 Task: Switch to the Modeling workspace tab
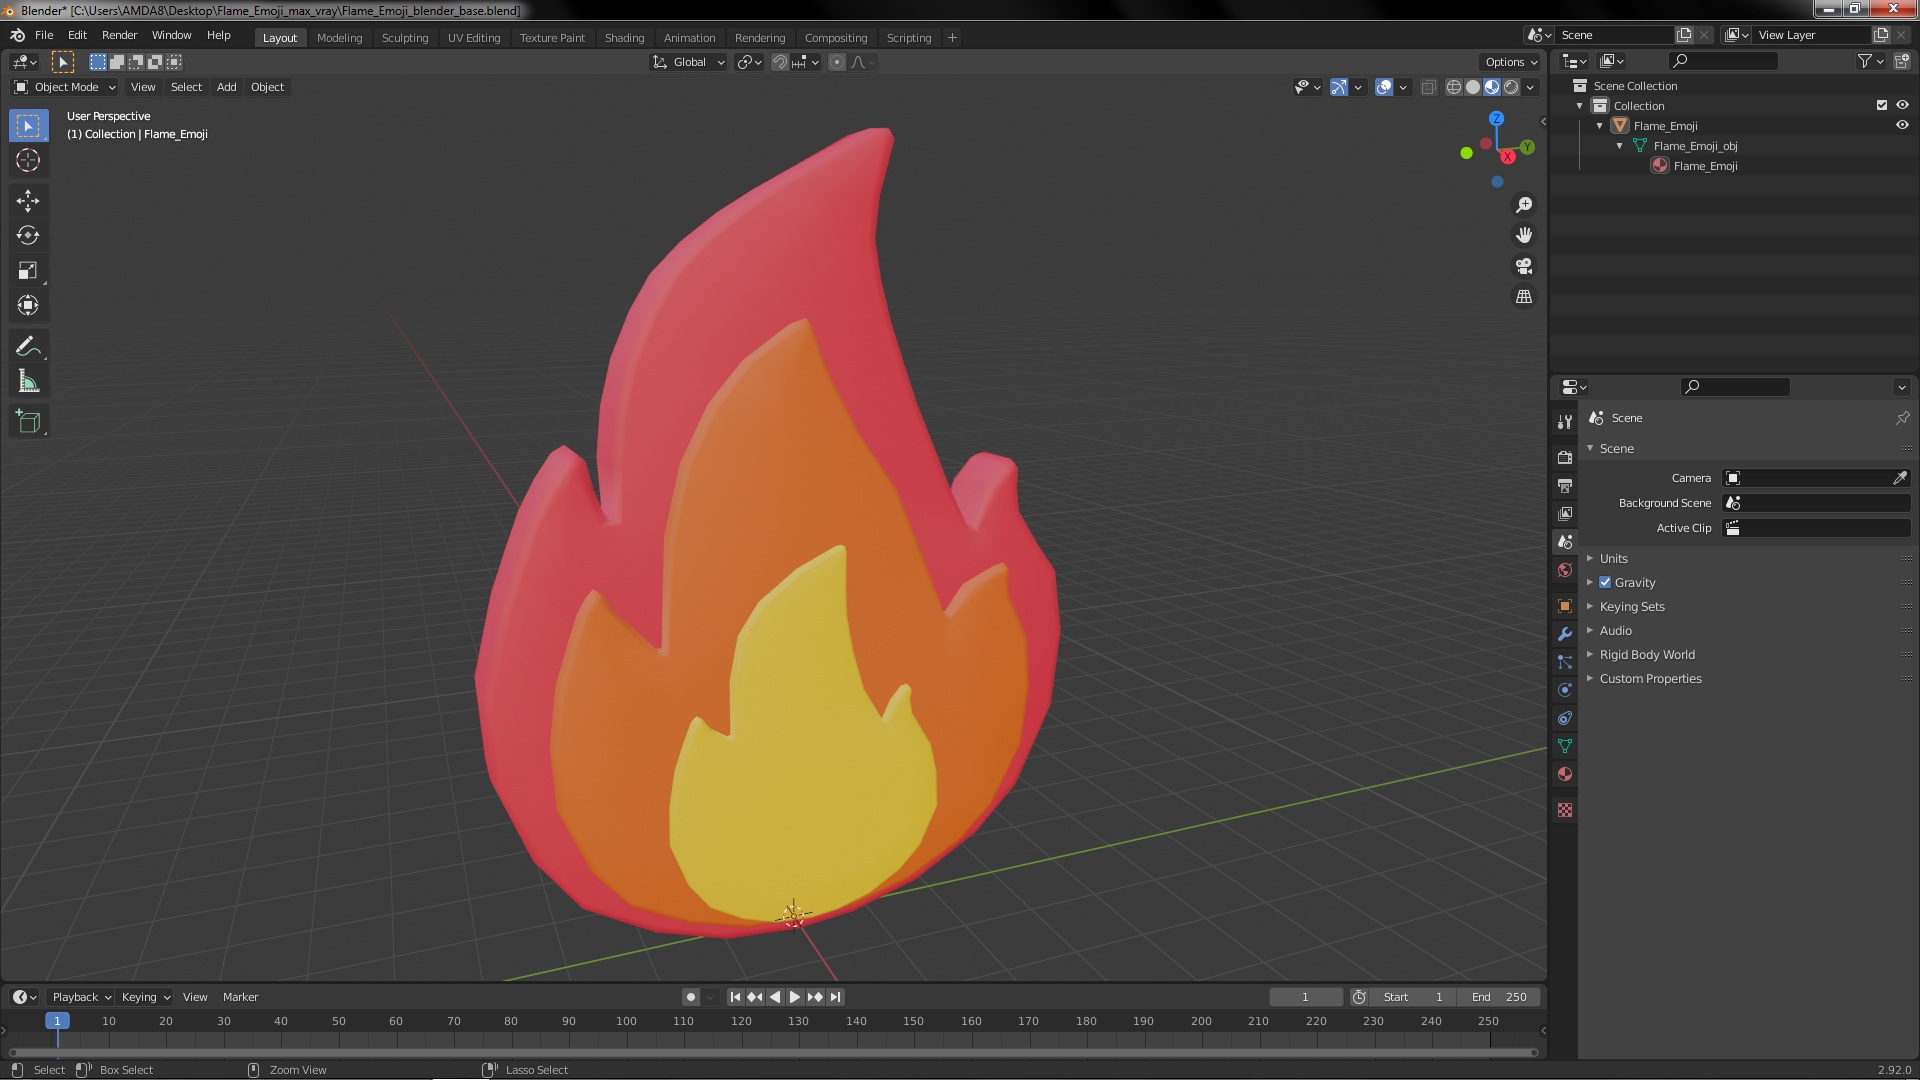tap(339, 38)
